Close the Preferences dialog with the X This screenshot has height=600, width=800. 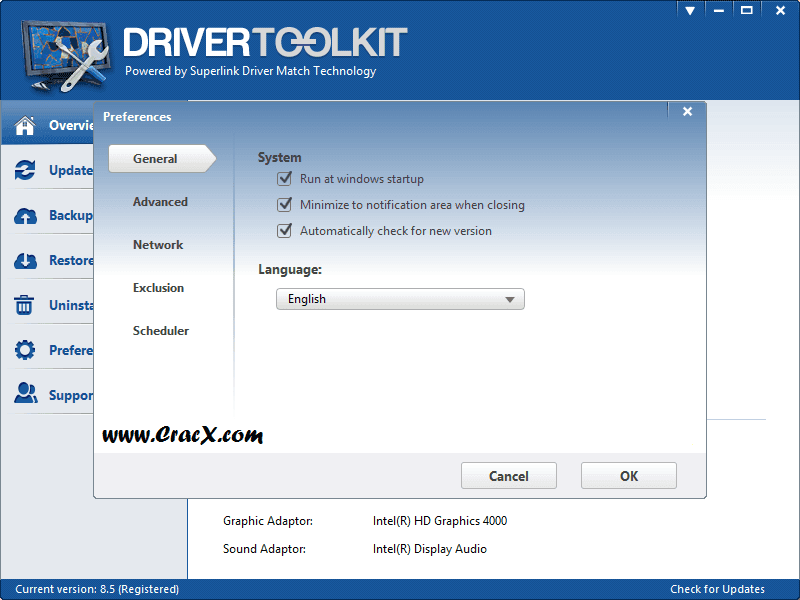pos(687,111)
